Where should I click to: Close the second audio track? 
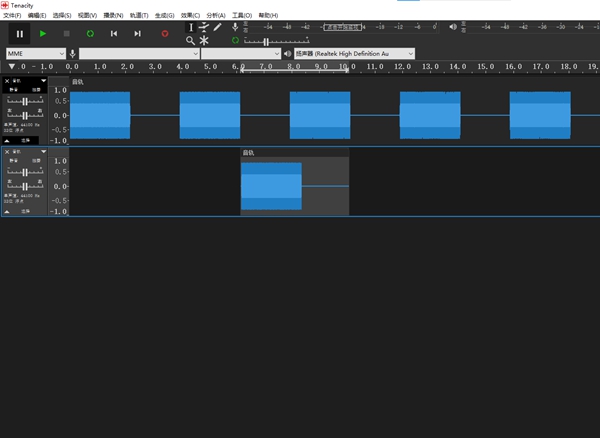pos(7,152)
